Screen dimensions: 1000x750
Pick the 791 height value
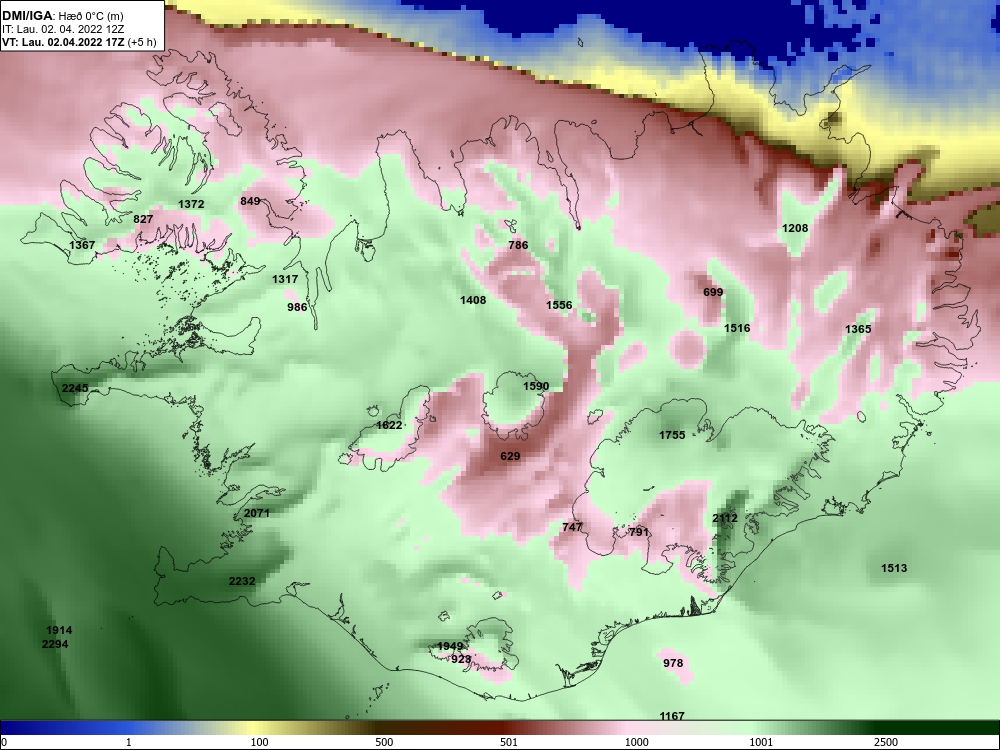[638, 532]
